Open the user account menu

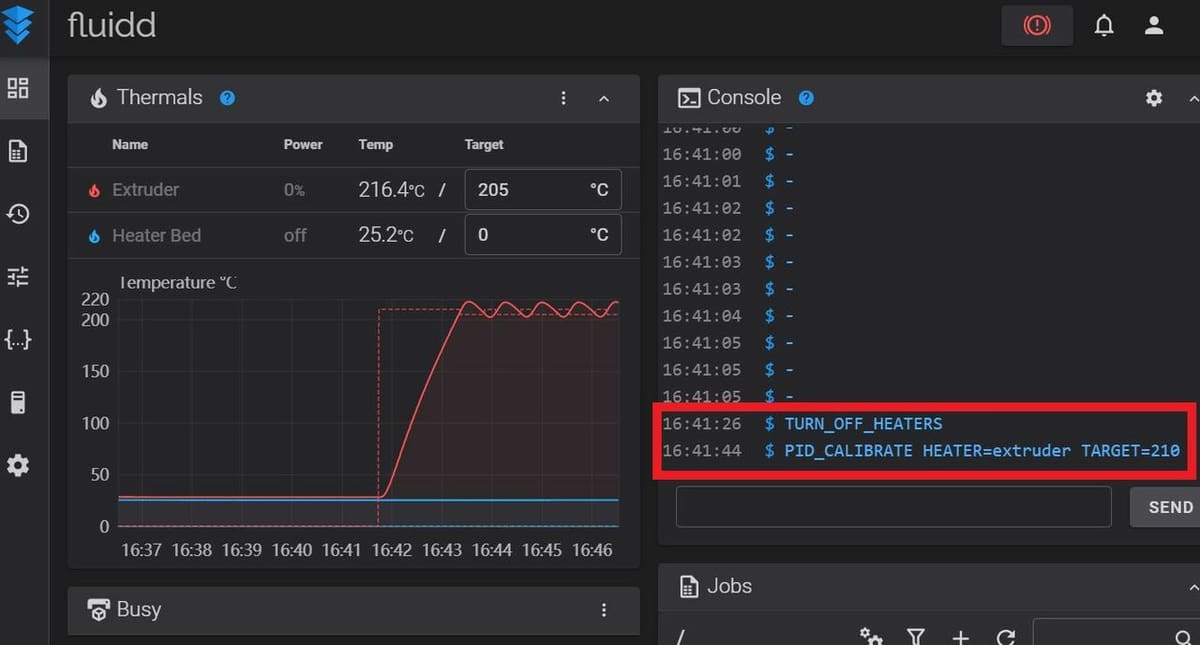pos(1154,26)
